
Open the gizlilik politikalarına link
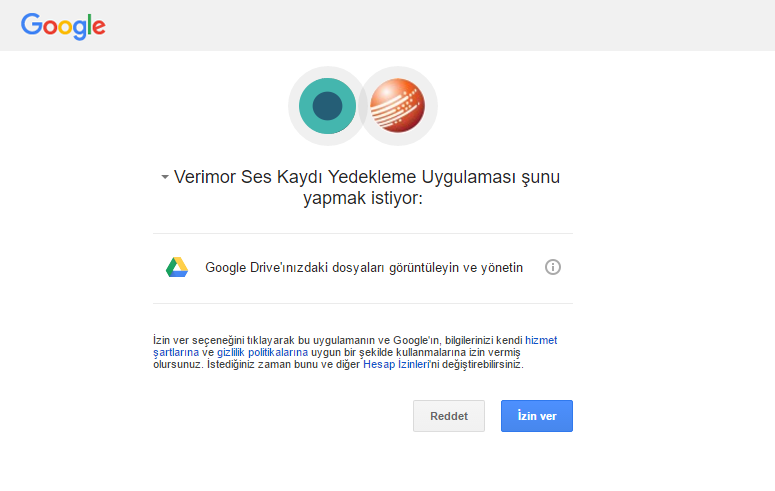coord(262,352)
